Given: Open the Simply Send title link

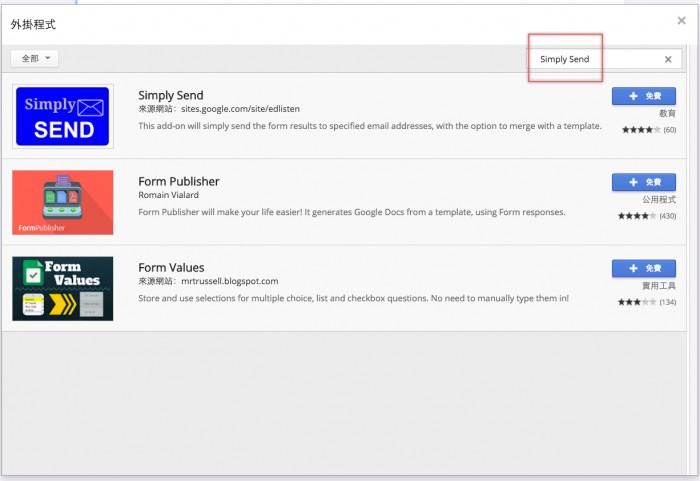Looking at the screenshot, I should click(170, 96).
